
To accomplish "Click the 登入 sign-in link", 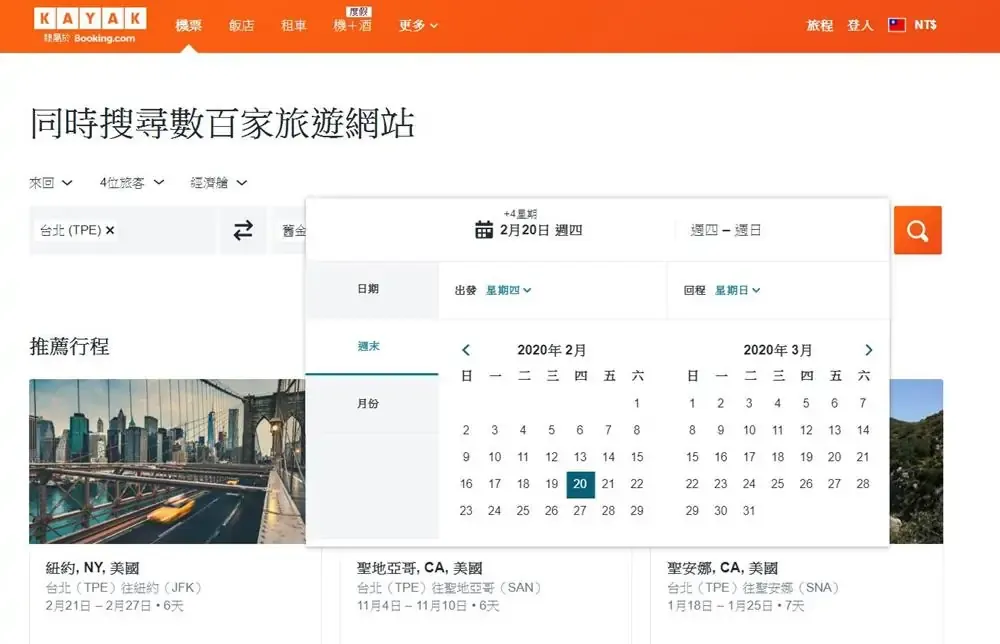I will pyautogui.click(x=860, y=25).
